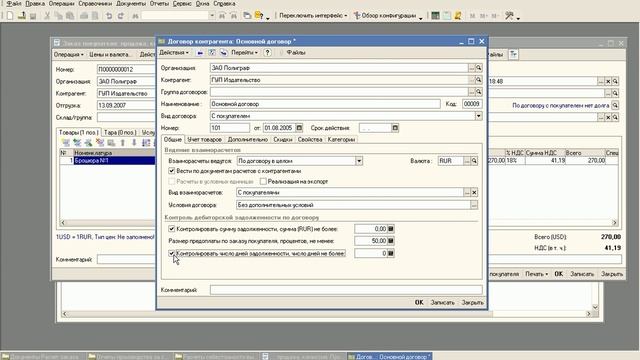Click the Help icon with question mark in toolbar
This screenshot has height=360, width=640.
coord(259,16)
